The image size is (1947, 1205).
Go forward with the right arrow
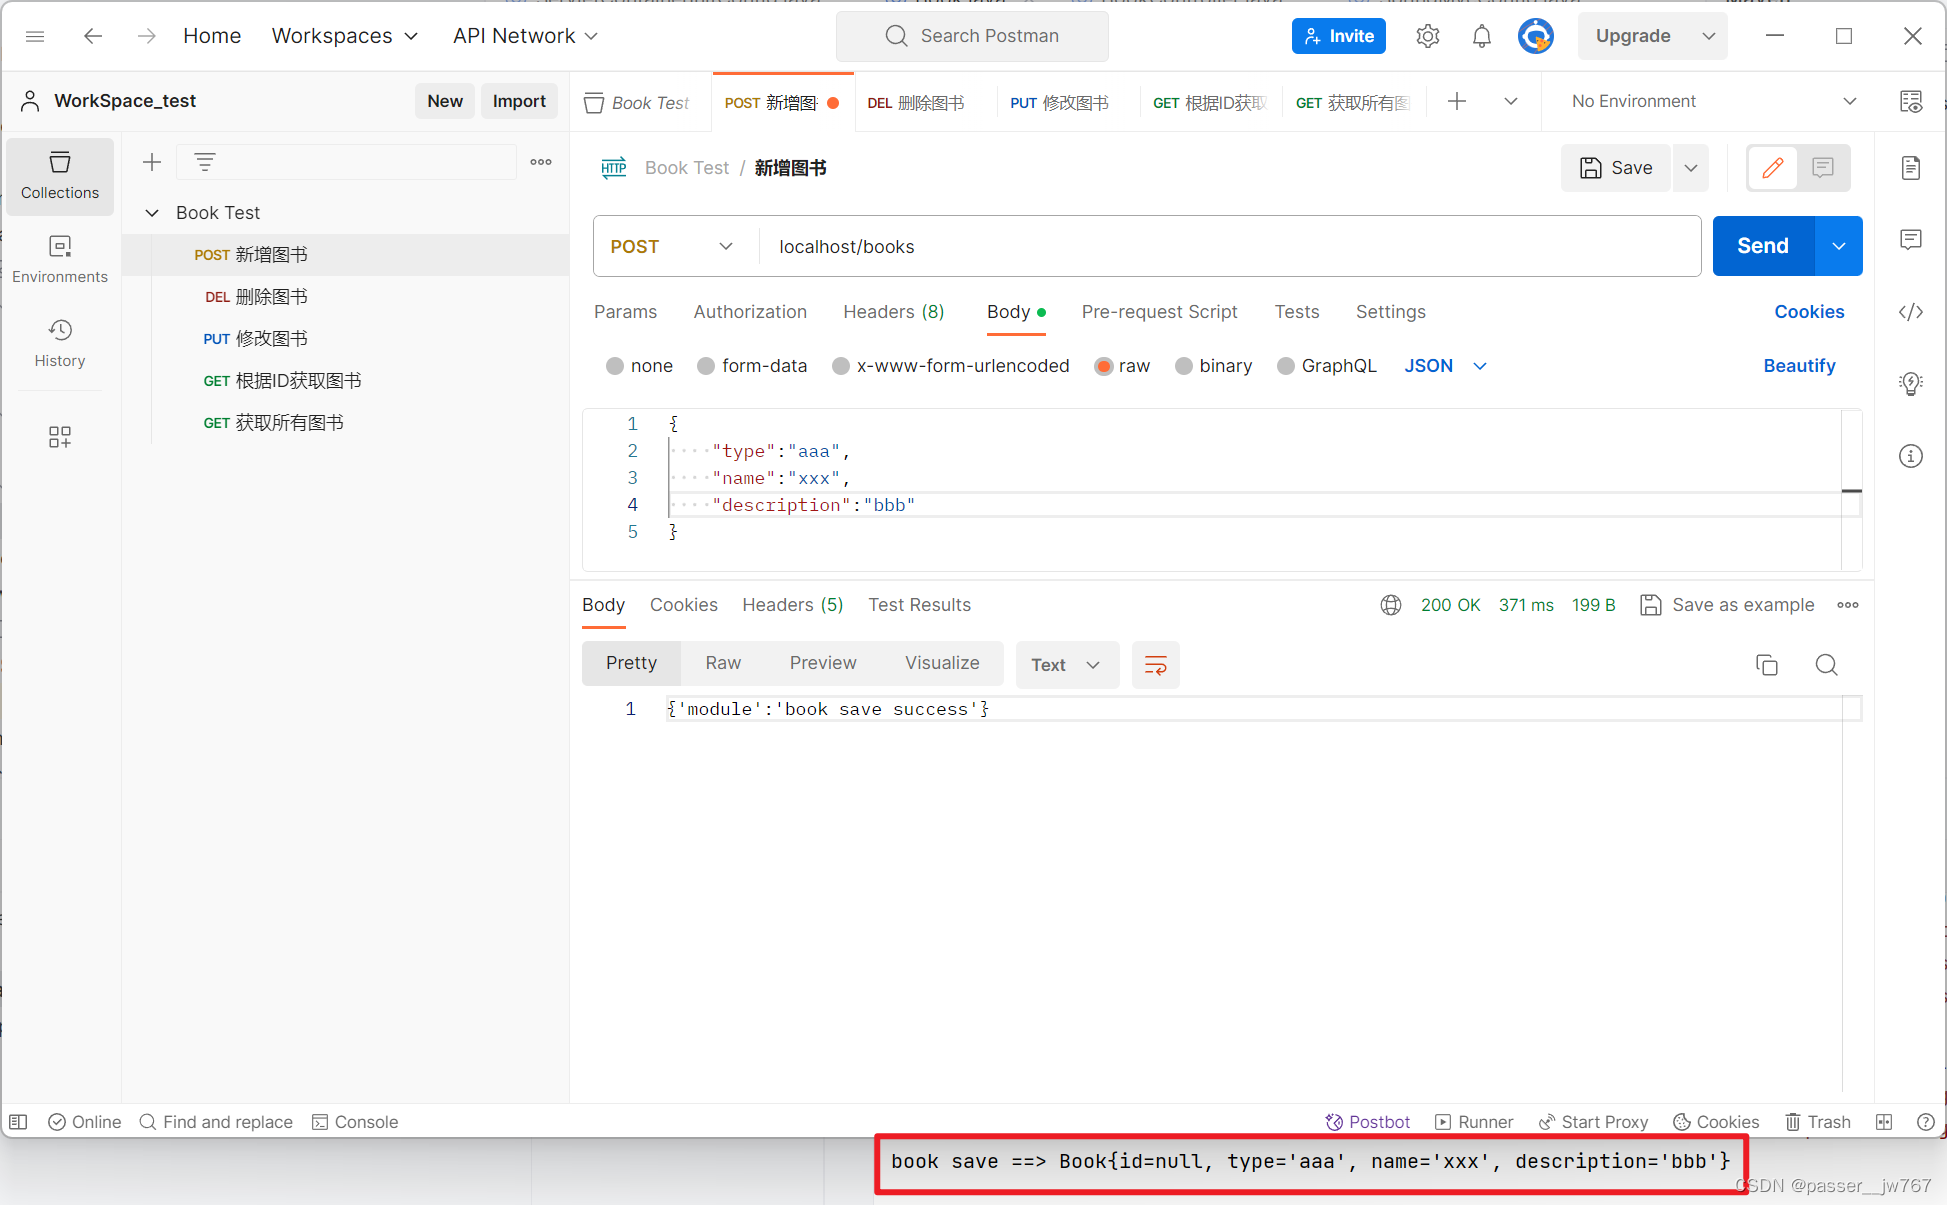coord(147,36)
